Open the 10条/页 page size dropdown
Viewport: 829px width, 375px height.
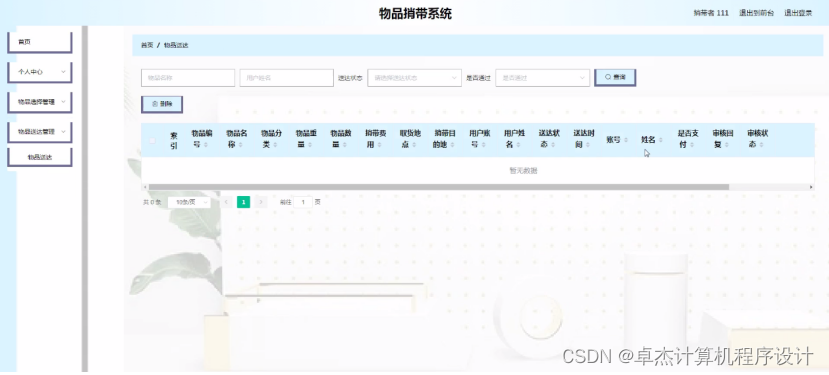[x=189, y=202]
